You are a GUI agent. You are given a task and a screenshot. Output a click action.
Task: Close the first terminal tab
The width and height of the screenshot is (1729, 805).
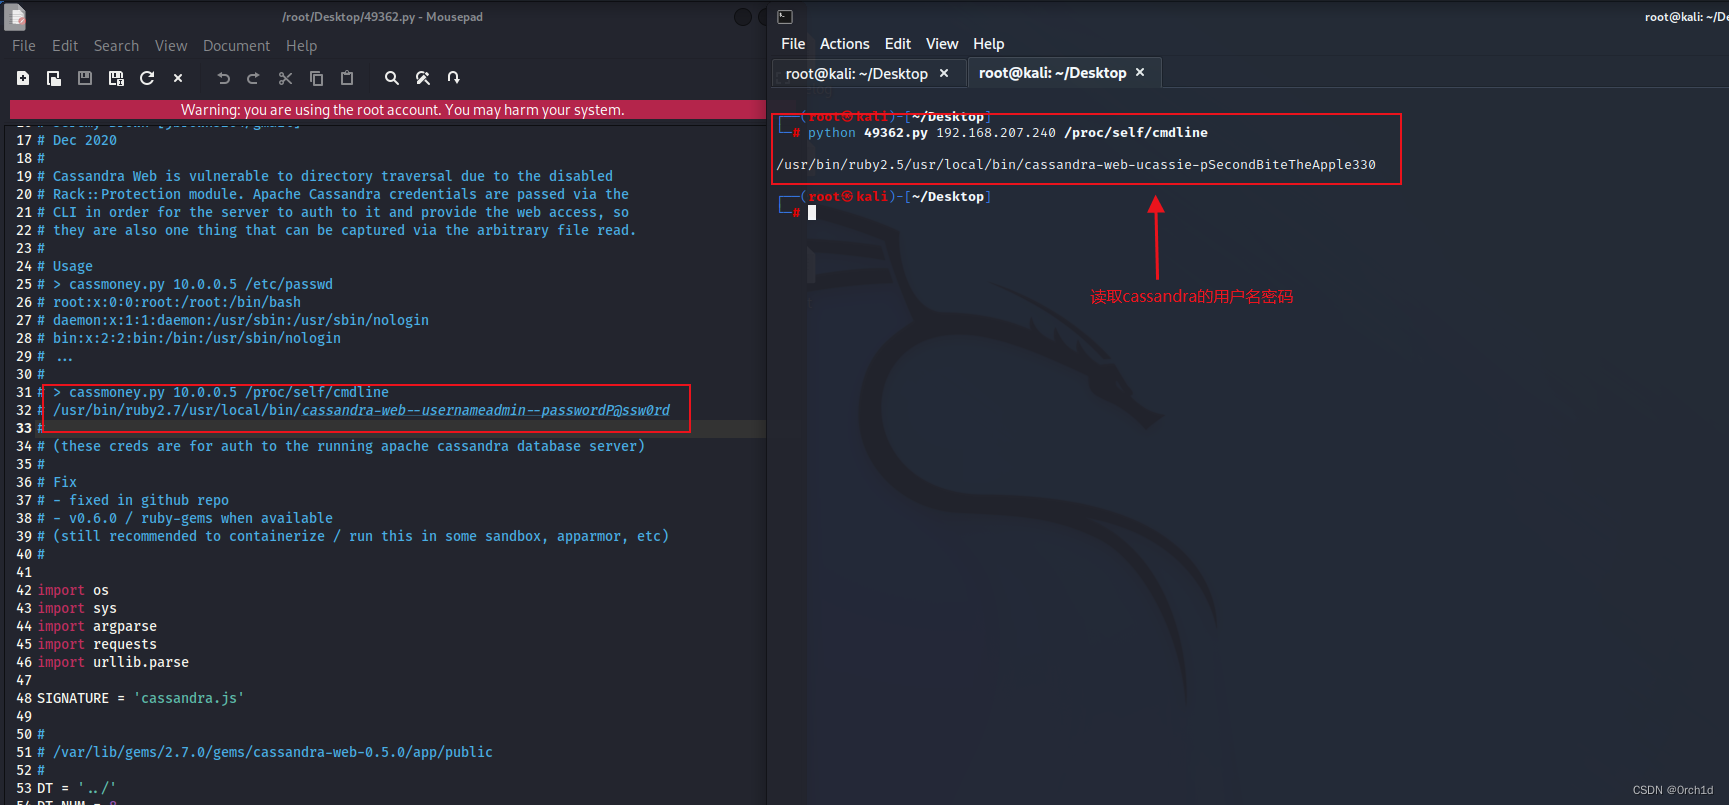[944, 74]
